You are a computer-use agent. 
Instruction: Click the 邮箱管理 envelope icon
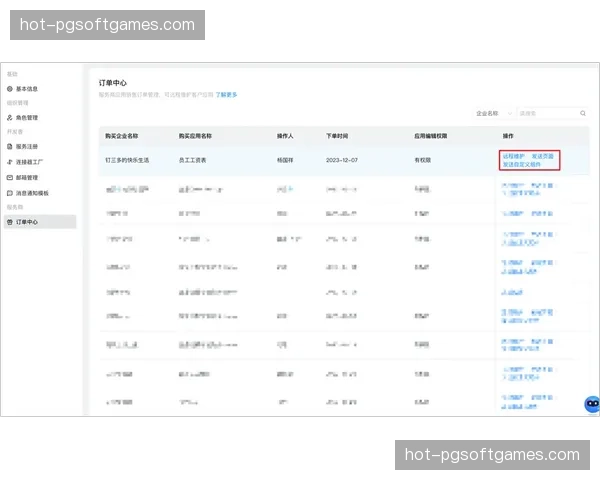(x=10, y=177)
